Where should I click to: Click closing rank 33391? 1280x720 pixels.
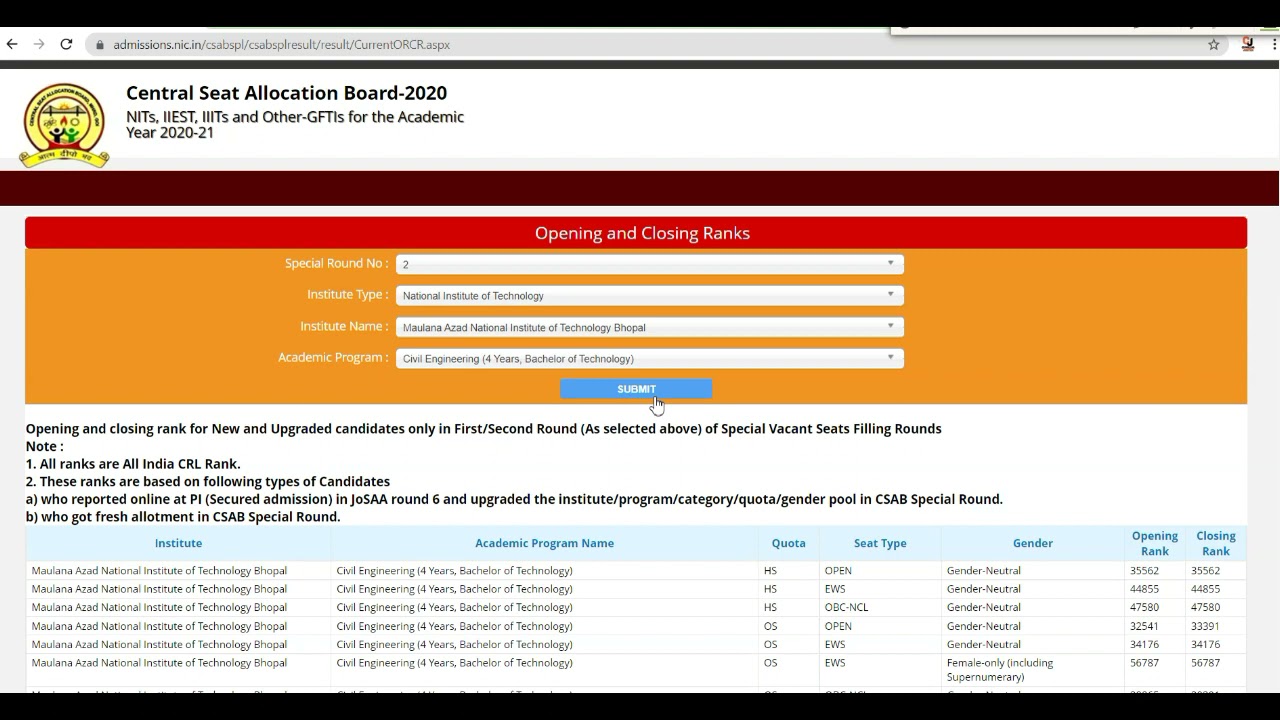(1205, 626)
